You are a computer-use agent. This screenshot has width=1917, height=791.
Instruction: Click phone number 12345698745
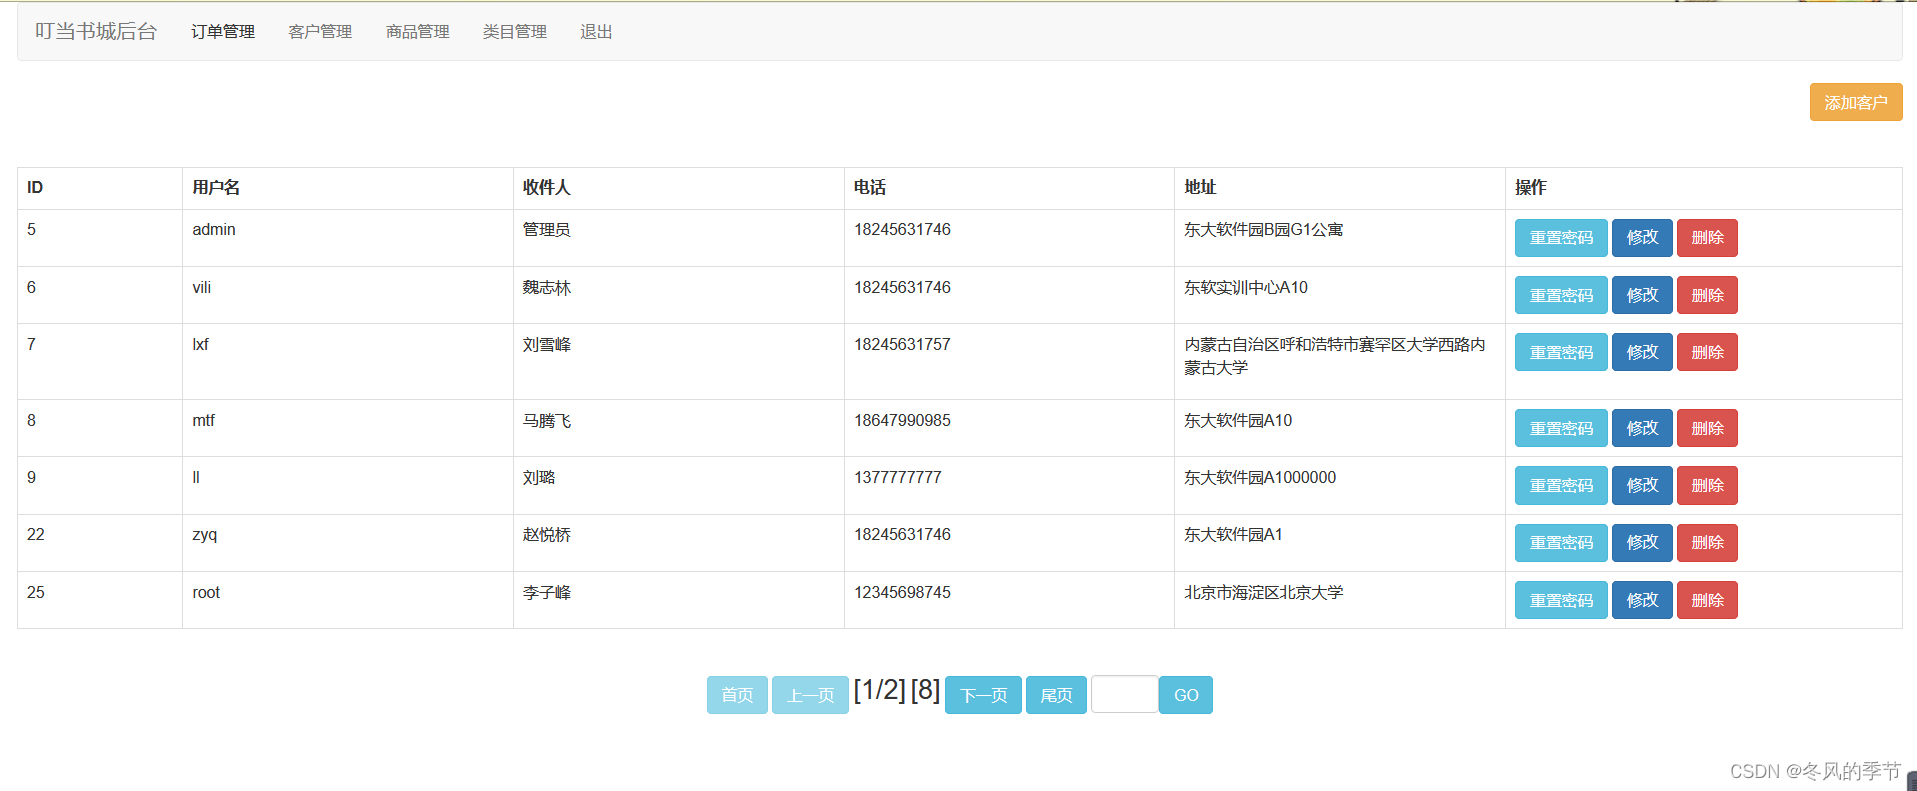click(902, 593)
